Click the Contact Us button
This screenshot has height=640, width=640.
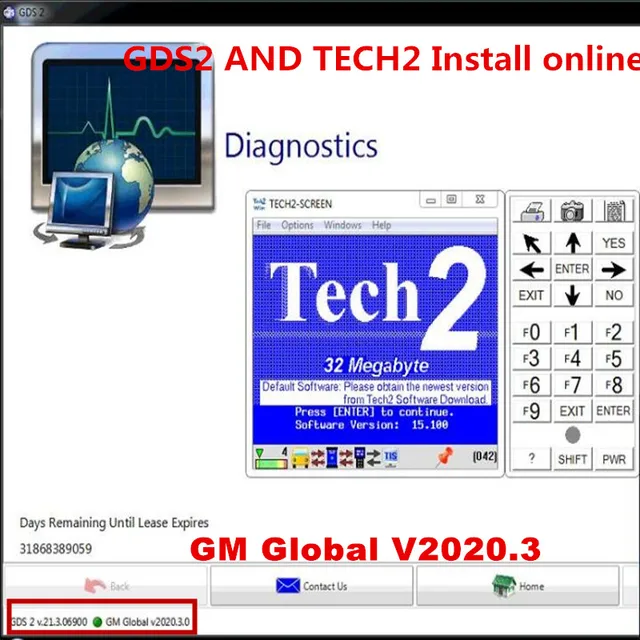click(x=311, y=586)
